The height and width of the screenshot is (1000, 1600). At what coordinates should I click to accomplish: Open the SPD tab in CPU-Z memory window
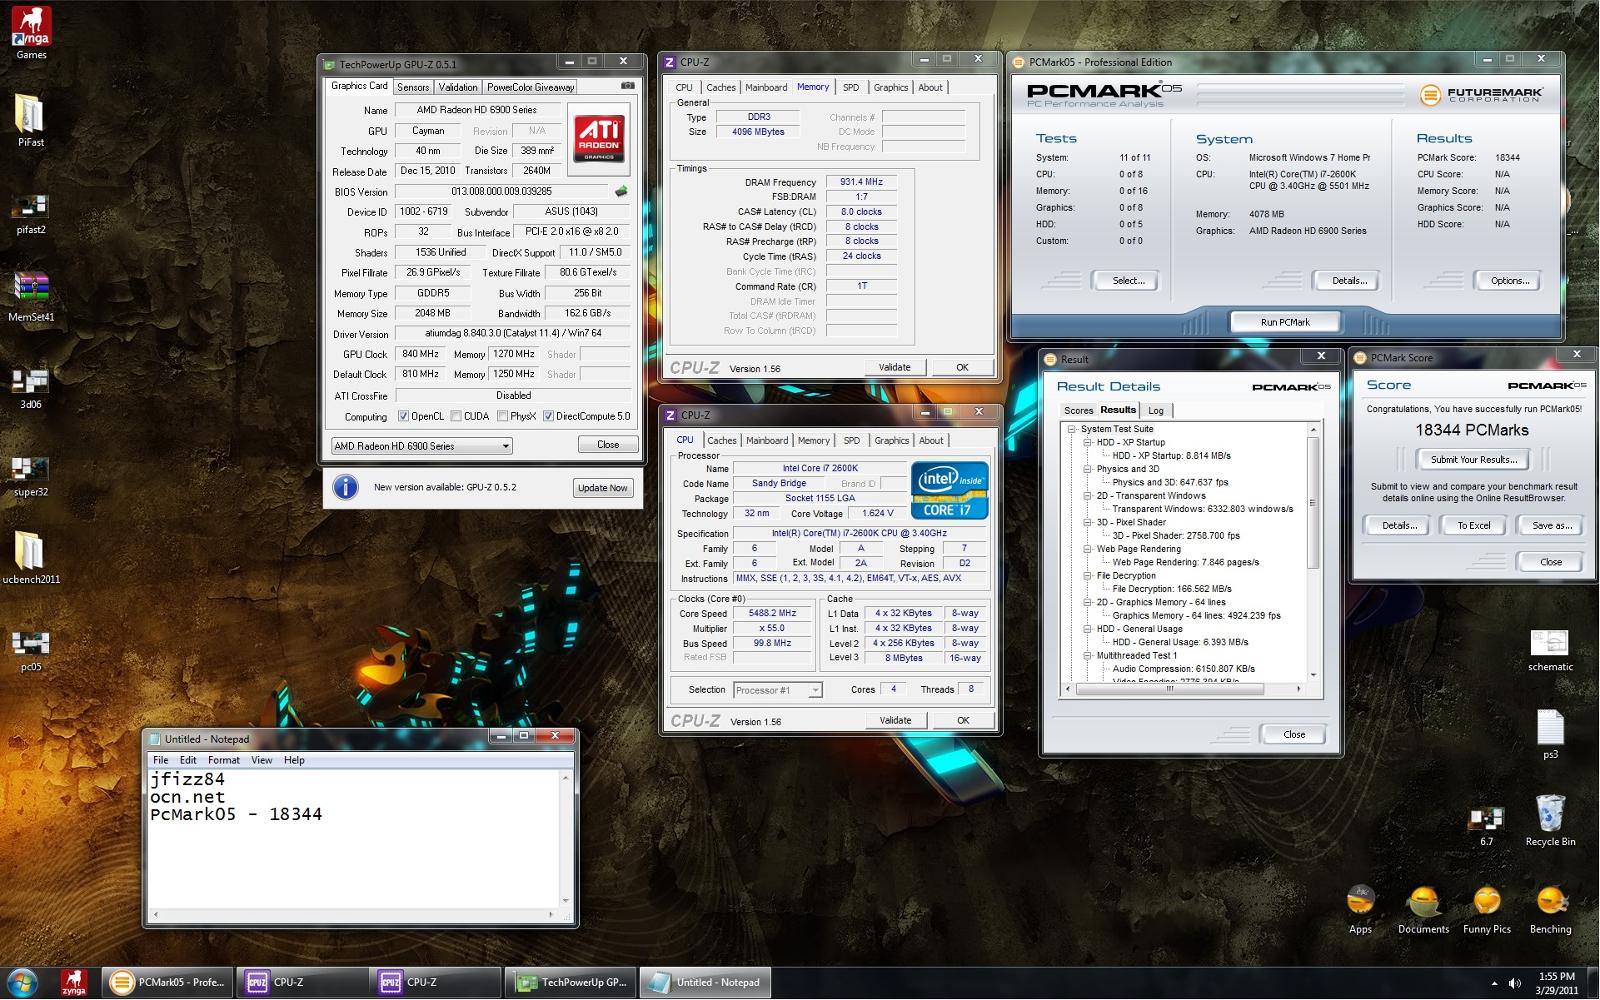point(851,87)
